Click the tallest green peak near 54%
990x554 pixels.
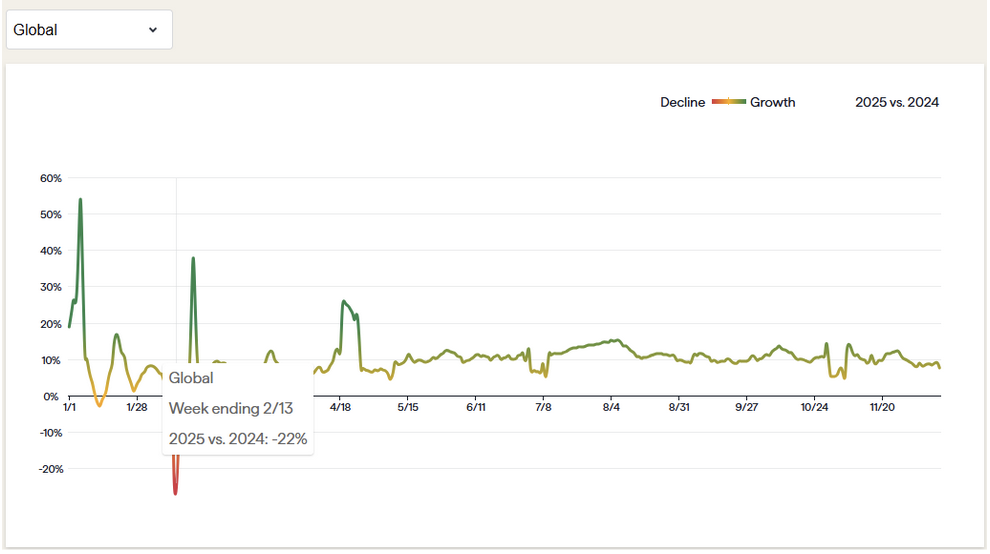(80, 200)
